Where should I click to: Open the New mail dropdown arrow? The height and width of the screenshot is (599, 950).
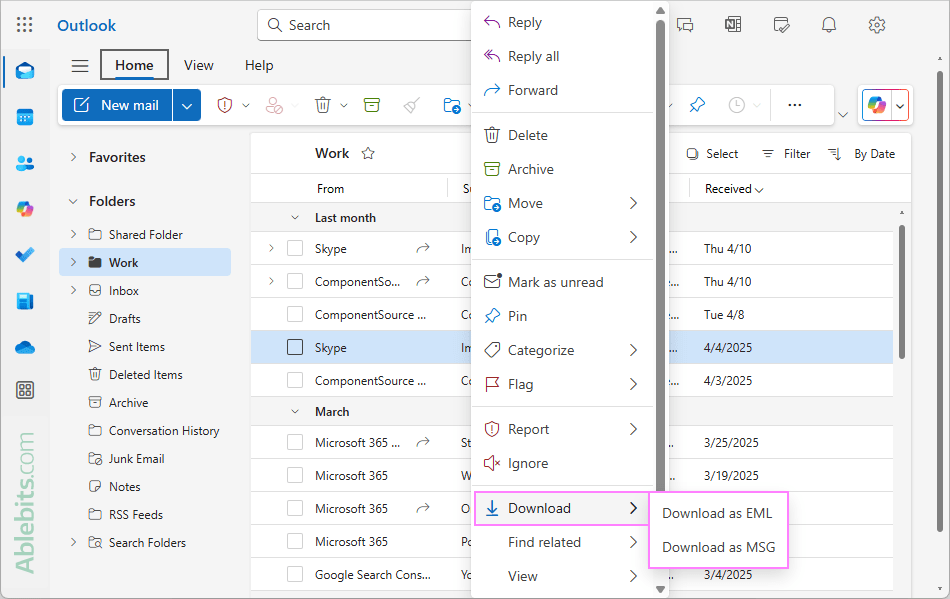tap(187, 105)
